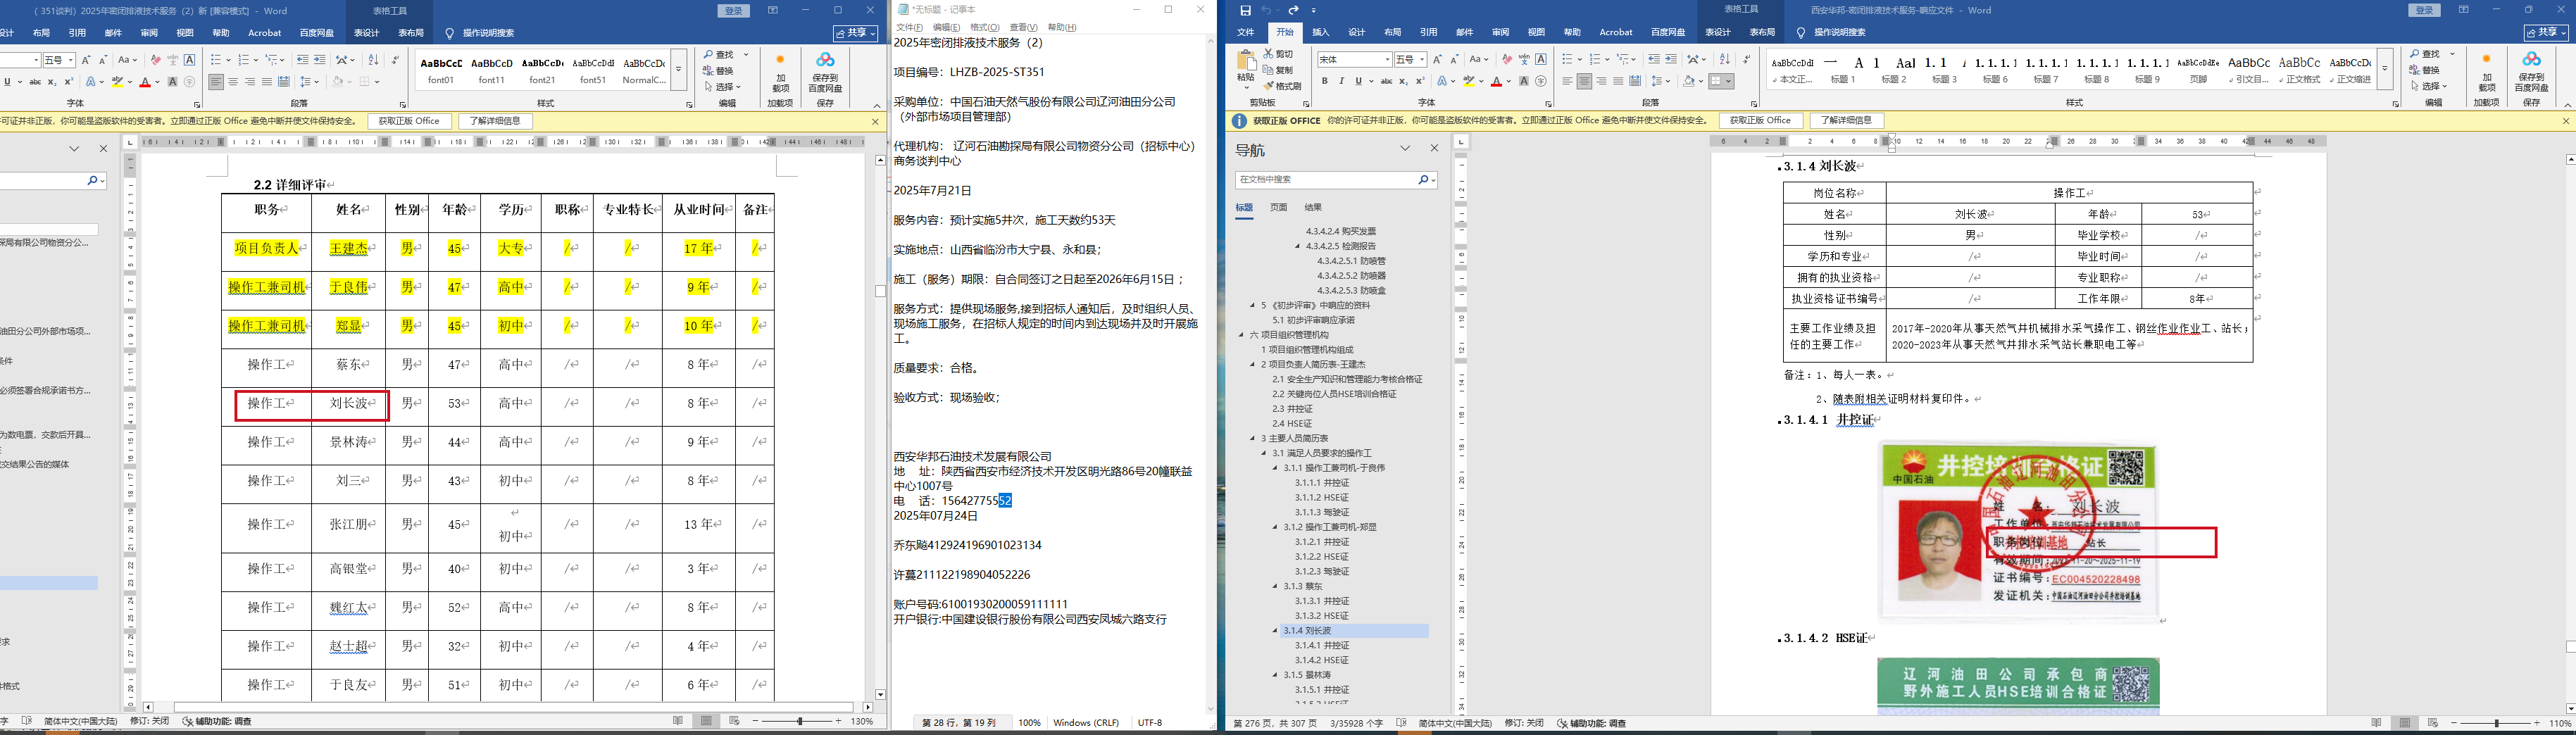Toggle bold in right Word ribbon
Viewport: 2576px width, 735px height.
tap(1325, 81)
